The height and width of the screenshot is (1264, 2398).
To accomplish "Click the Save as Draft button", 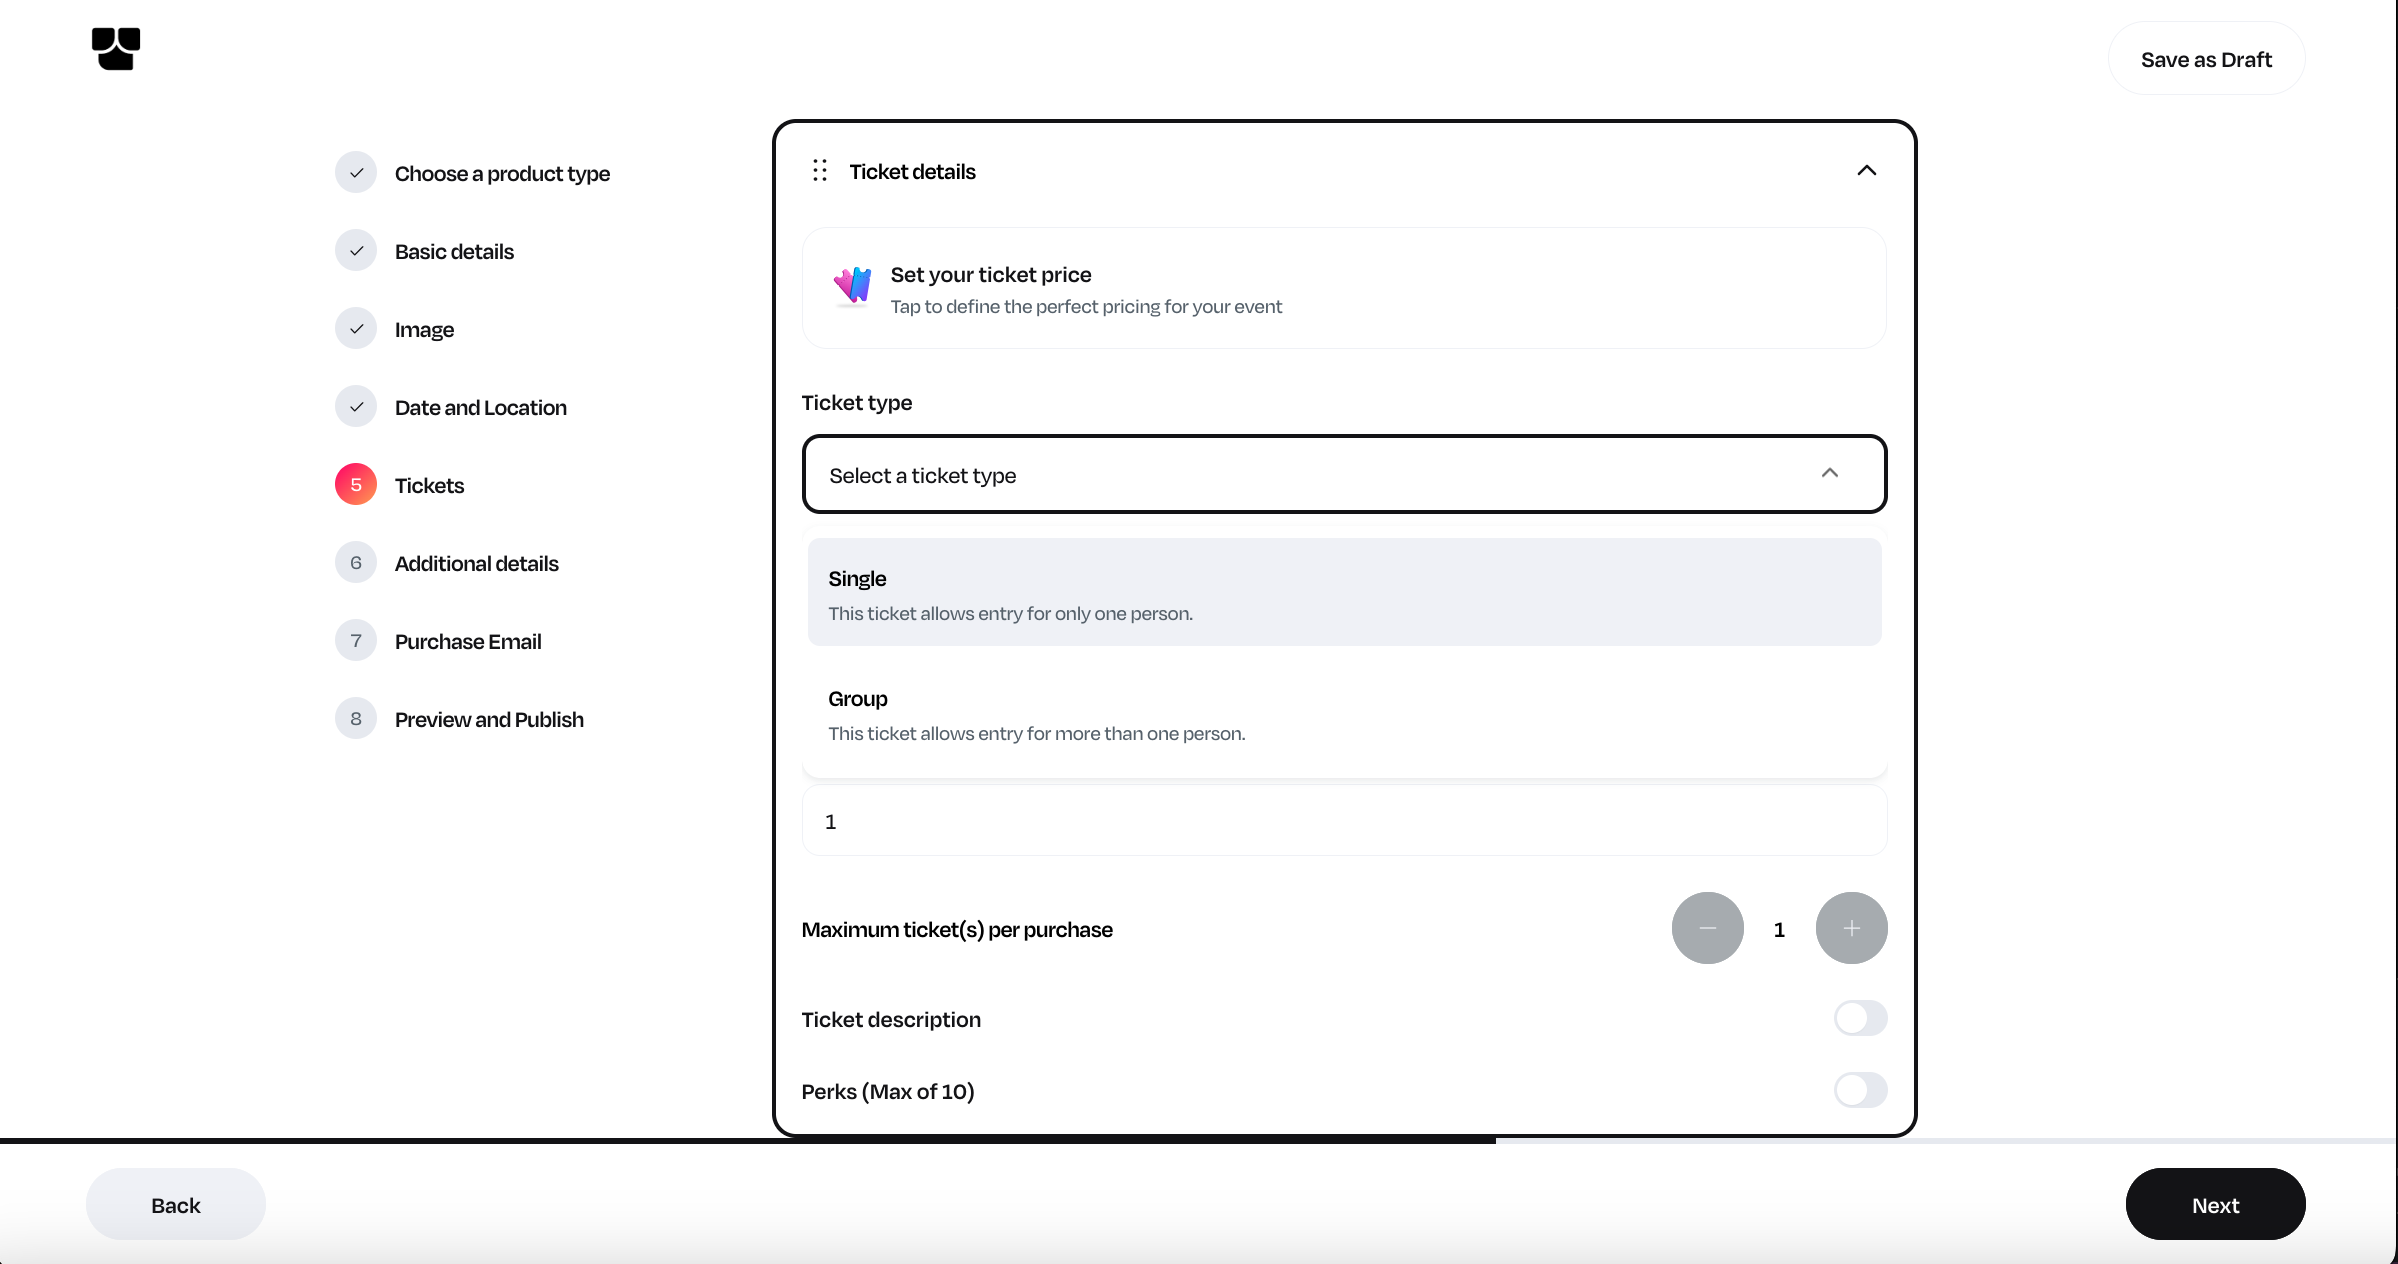I will coord(2206,59).
